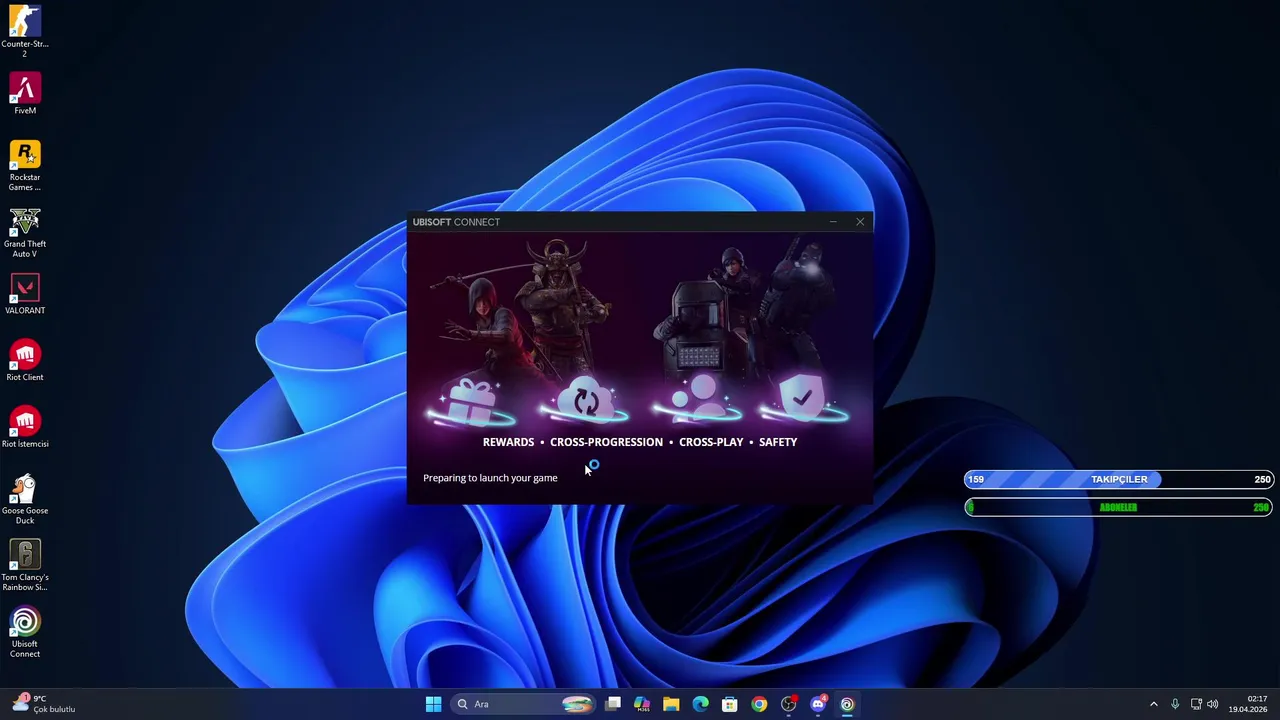
Task: Open the Windows Start menu
Action: tap(433, 704)
